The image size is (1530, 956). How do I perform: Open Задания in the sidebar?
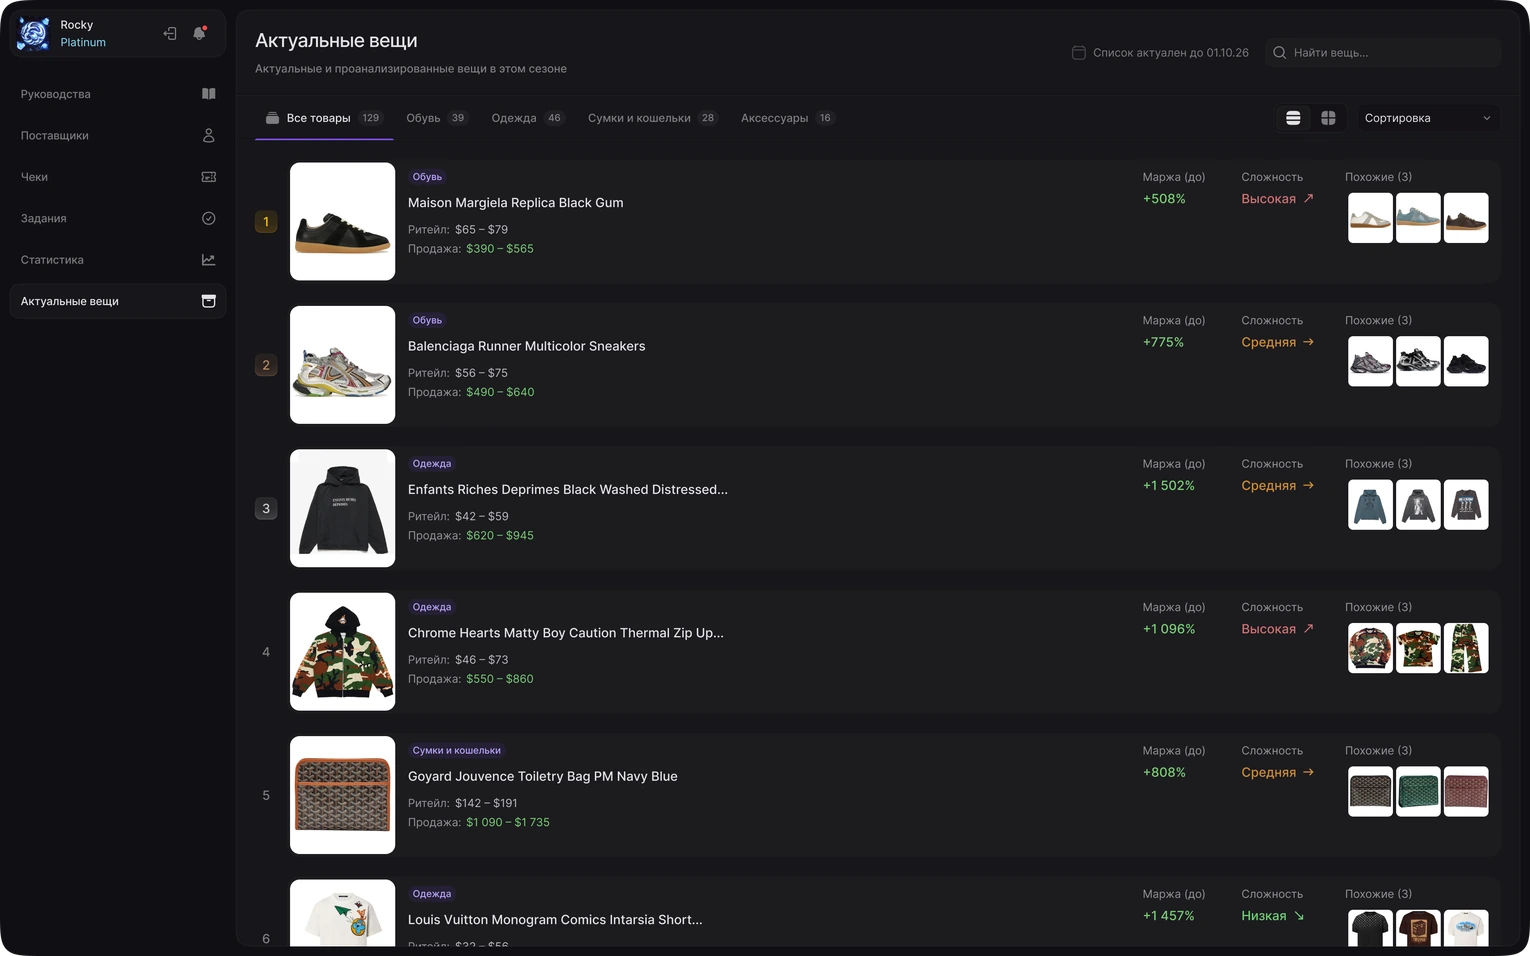pyautogui.click(x=118, y=218)
